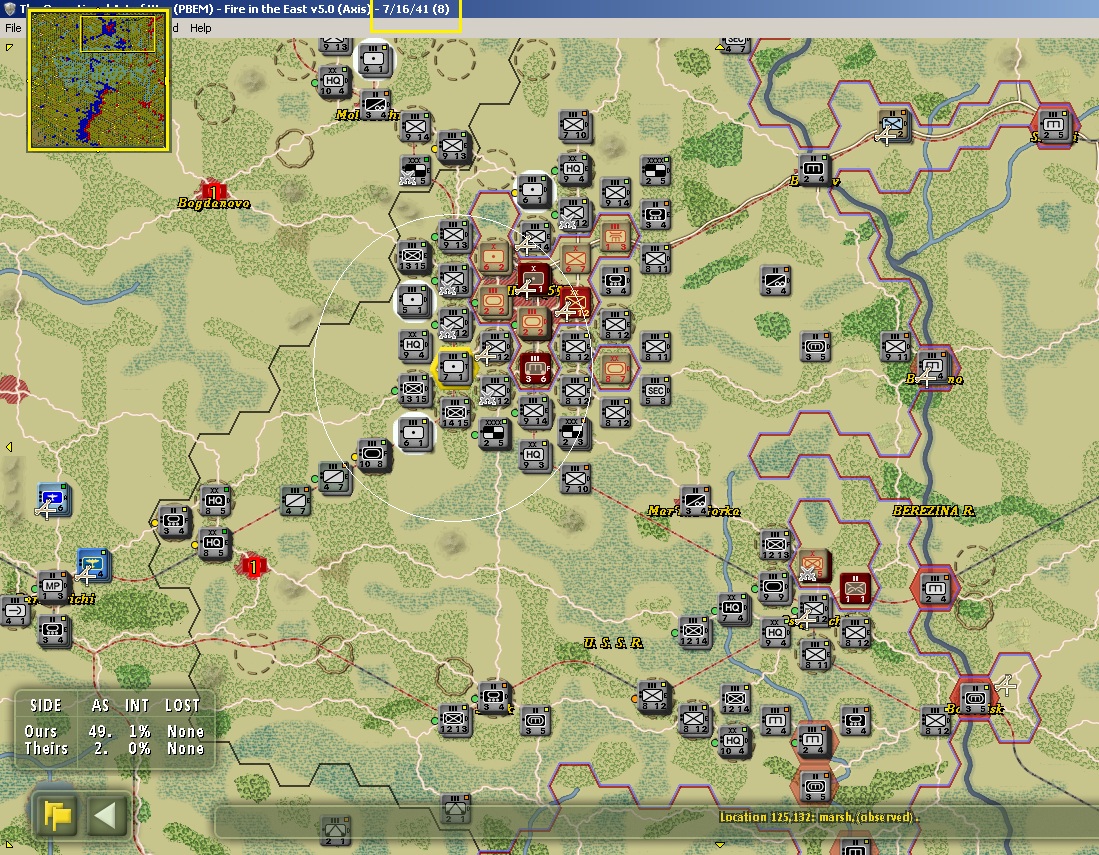Open the File menu
Image resolution: width=1099 pixels, height=855 pixels.
tap(13, 28)
